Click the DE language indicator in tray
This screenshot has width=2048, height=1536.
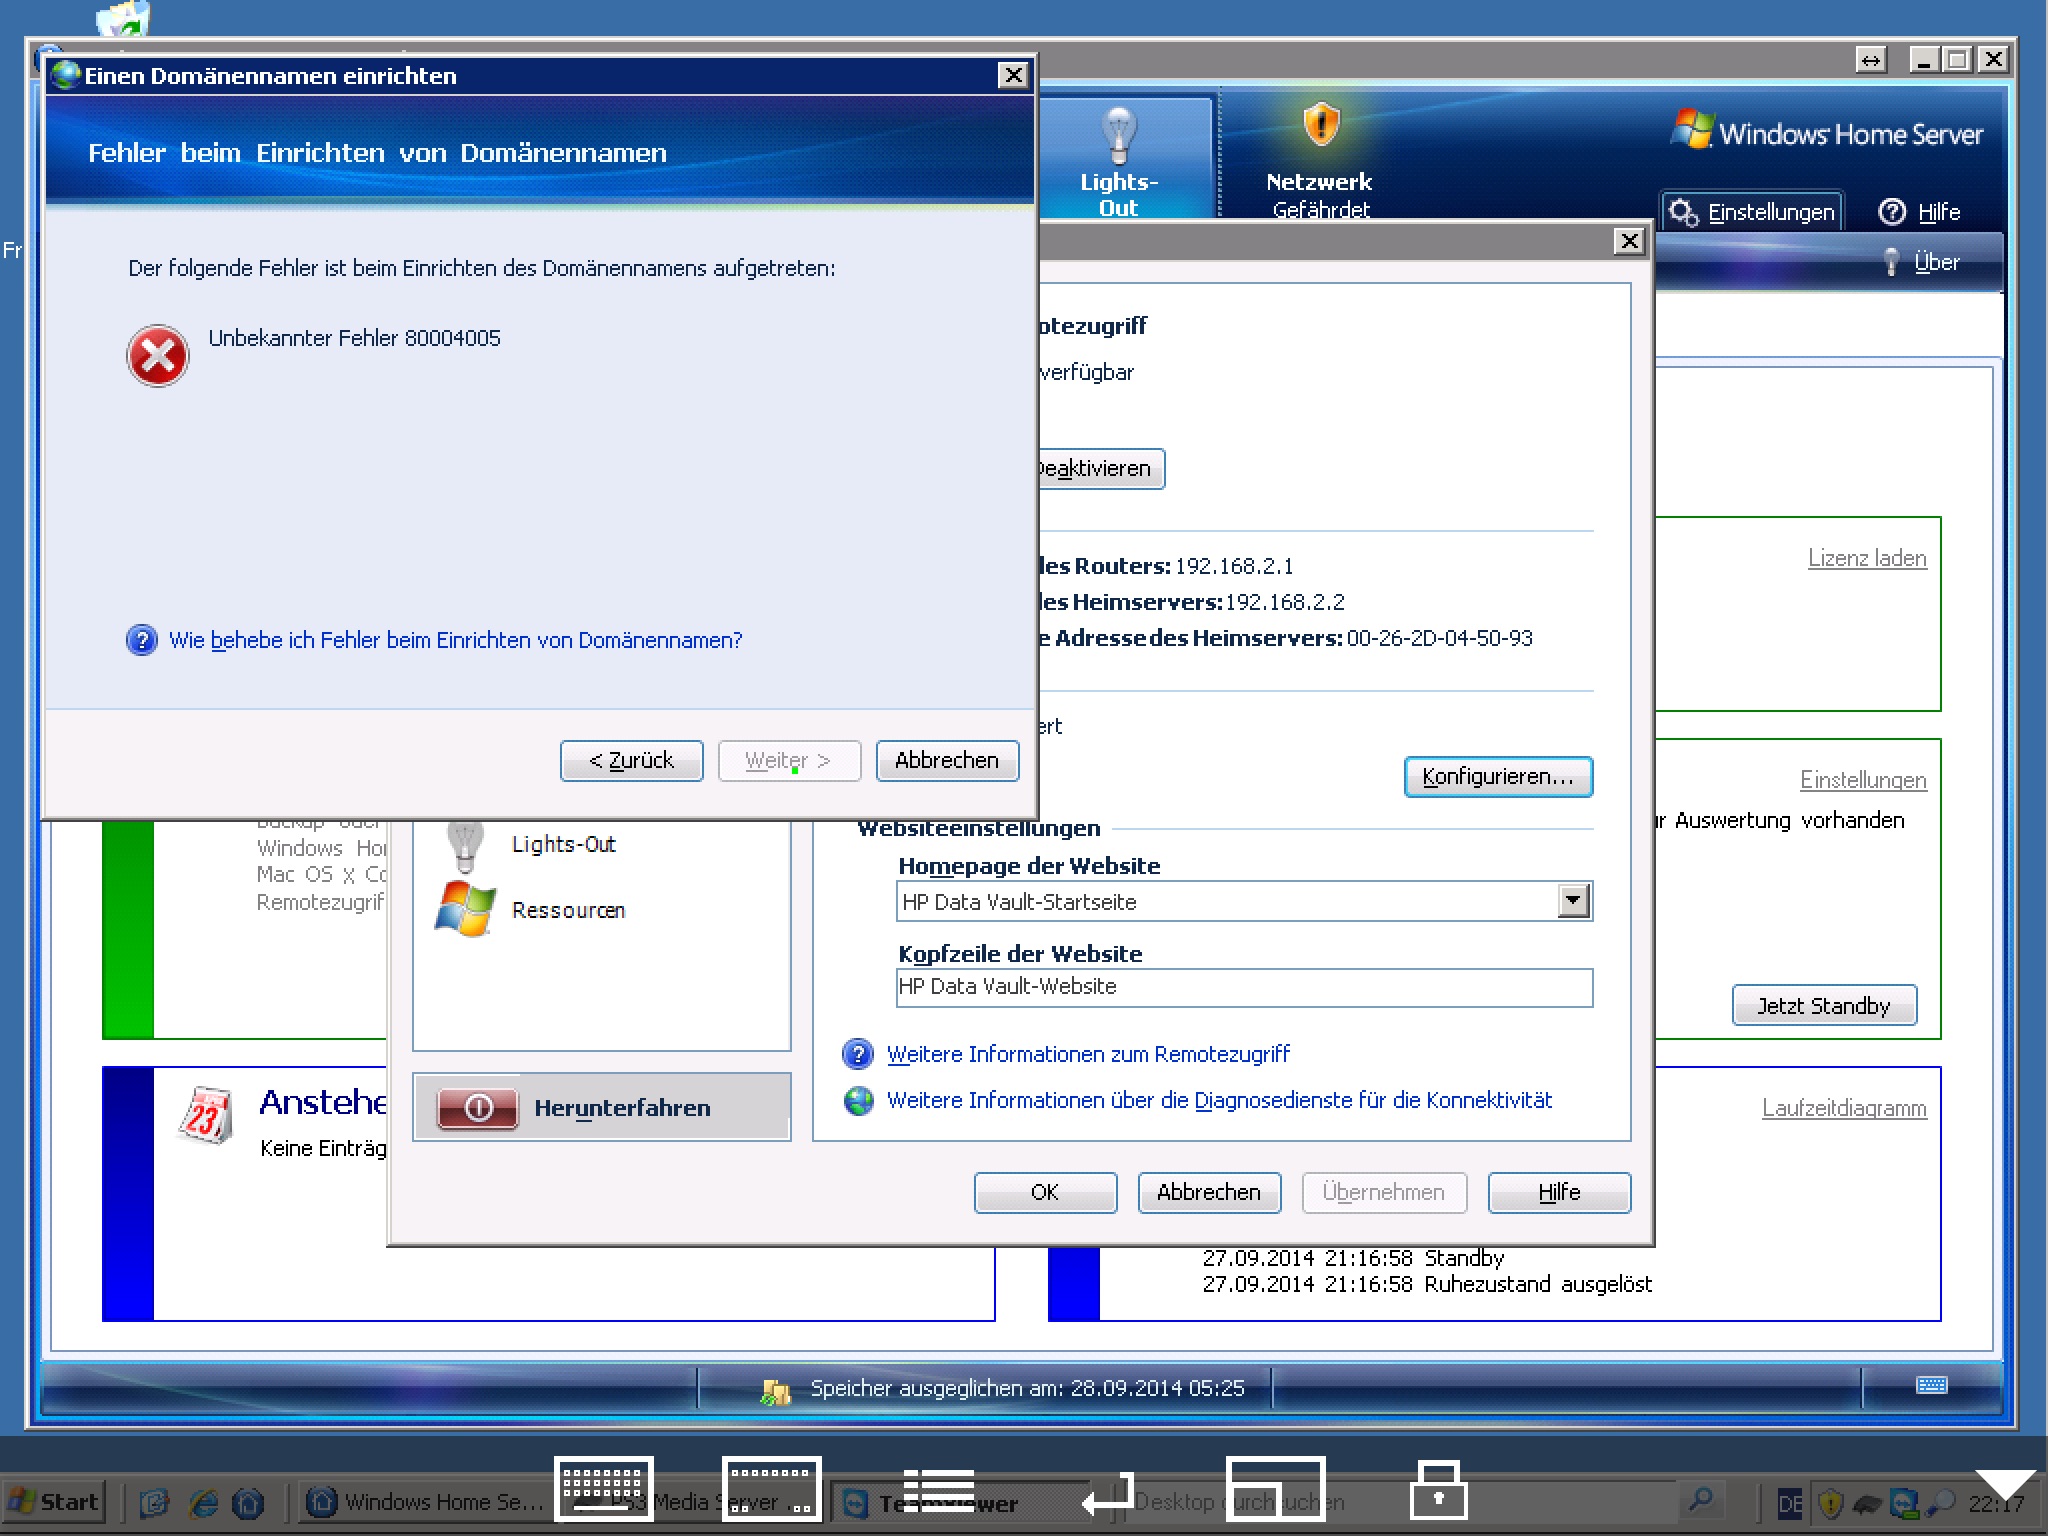[1789, 1503]
